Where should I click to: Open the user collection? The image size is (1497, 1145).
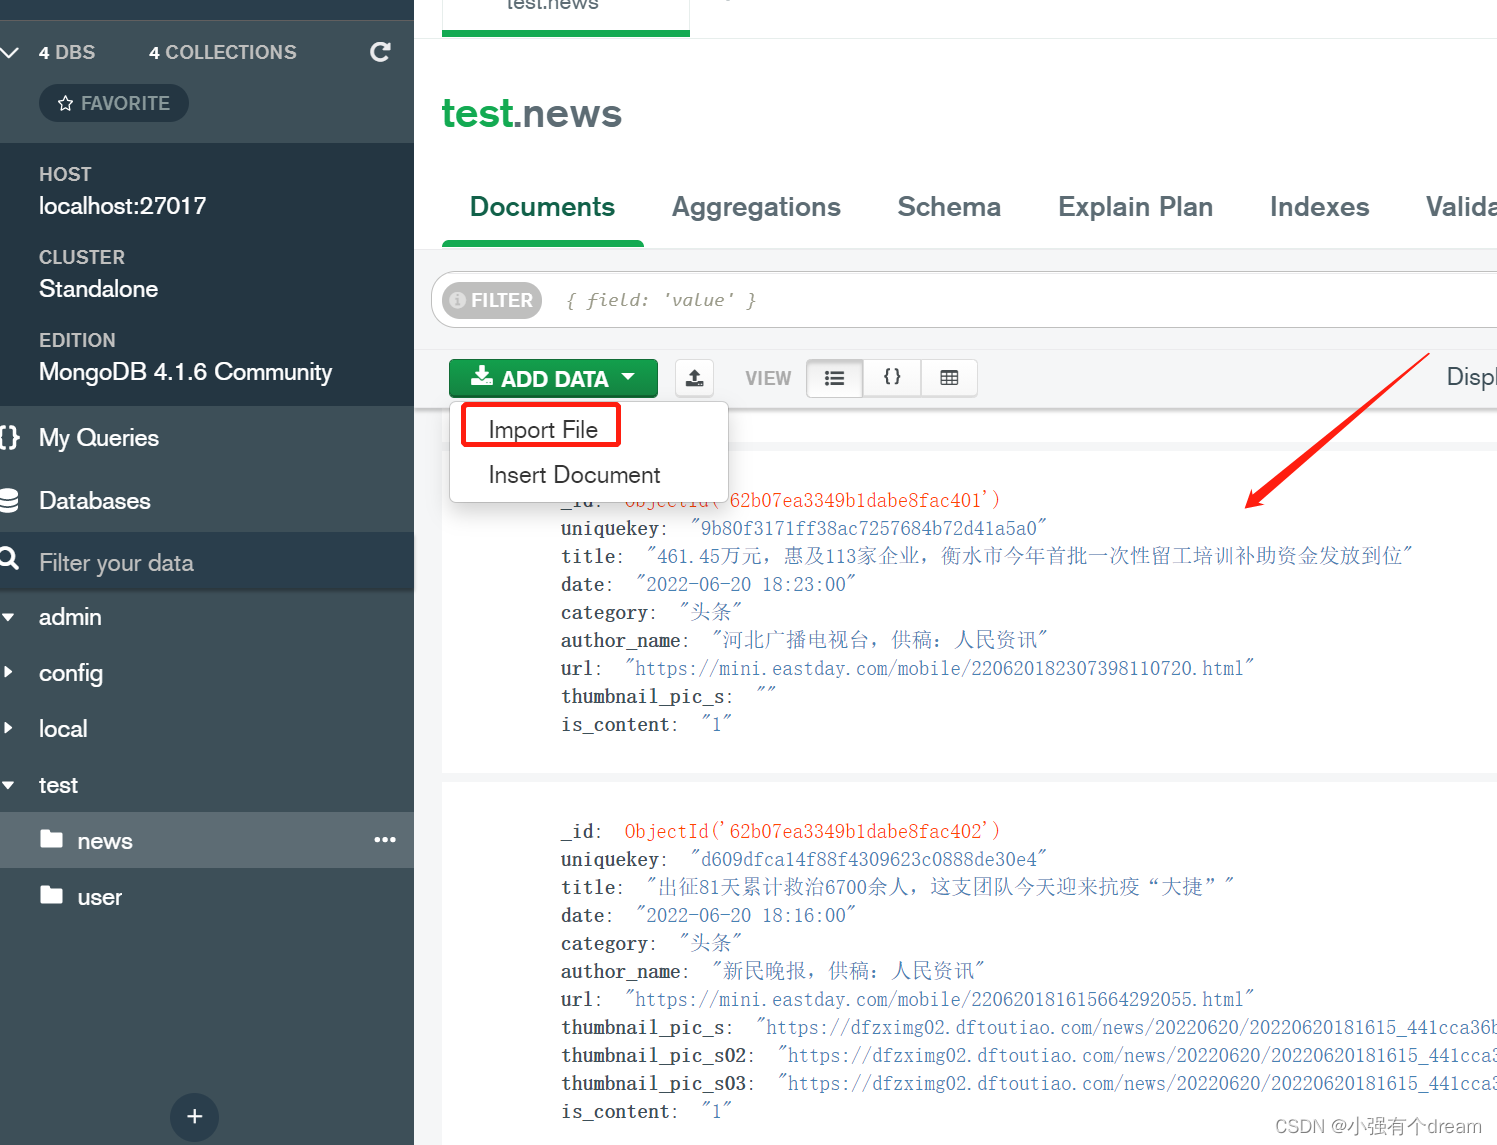pos(100,897)
